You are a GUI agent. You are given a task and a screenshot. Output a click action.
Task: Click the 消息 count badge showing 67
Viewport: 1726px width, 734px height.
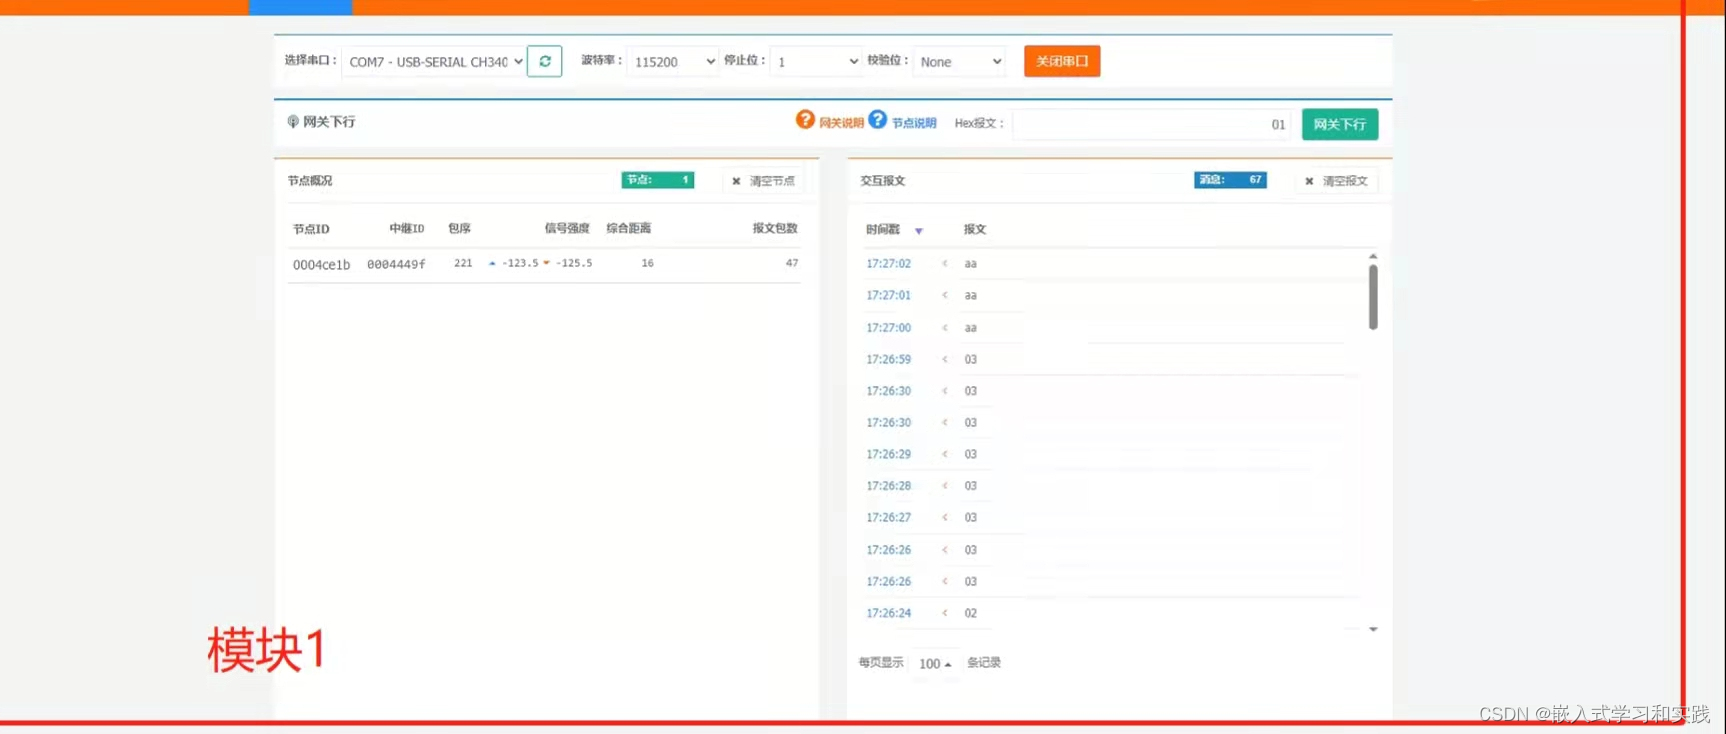(1230, 180)
